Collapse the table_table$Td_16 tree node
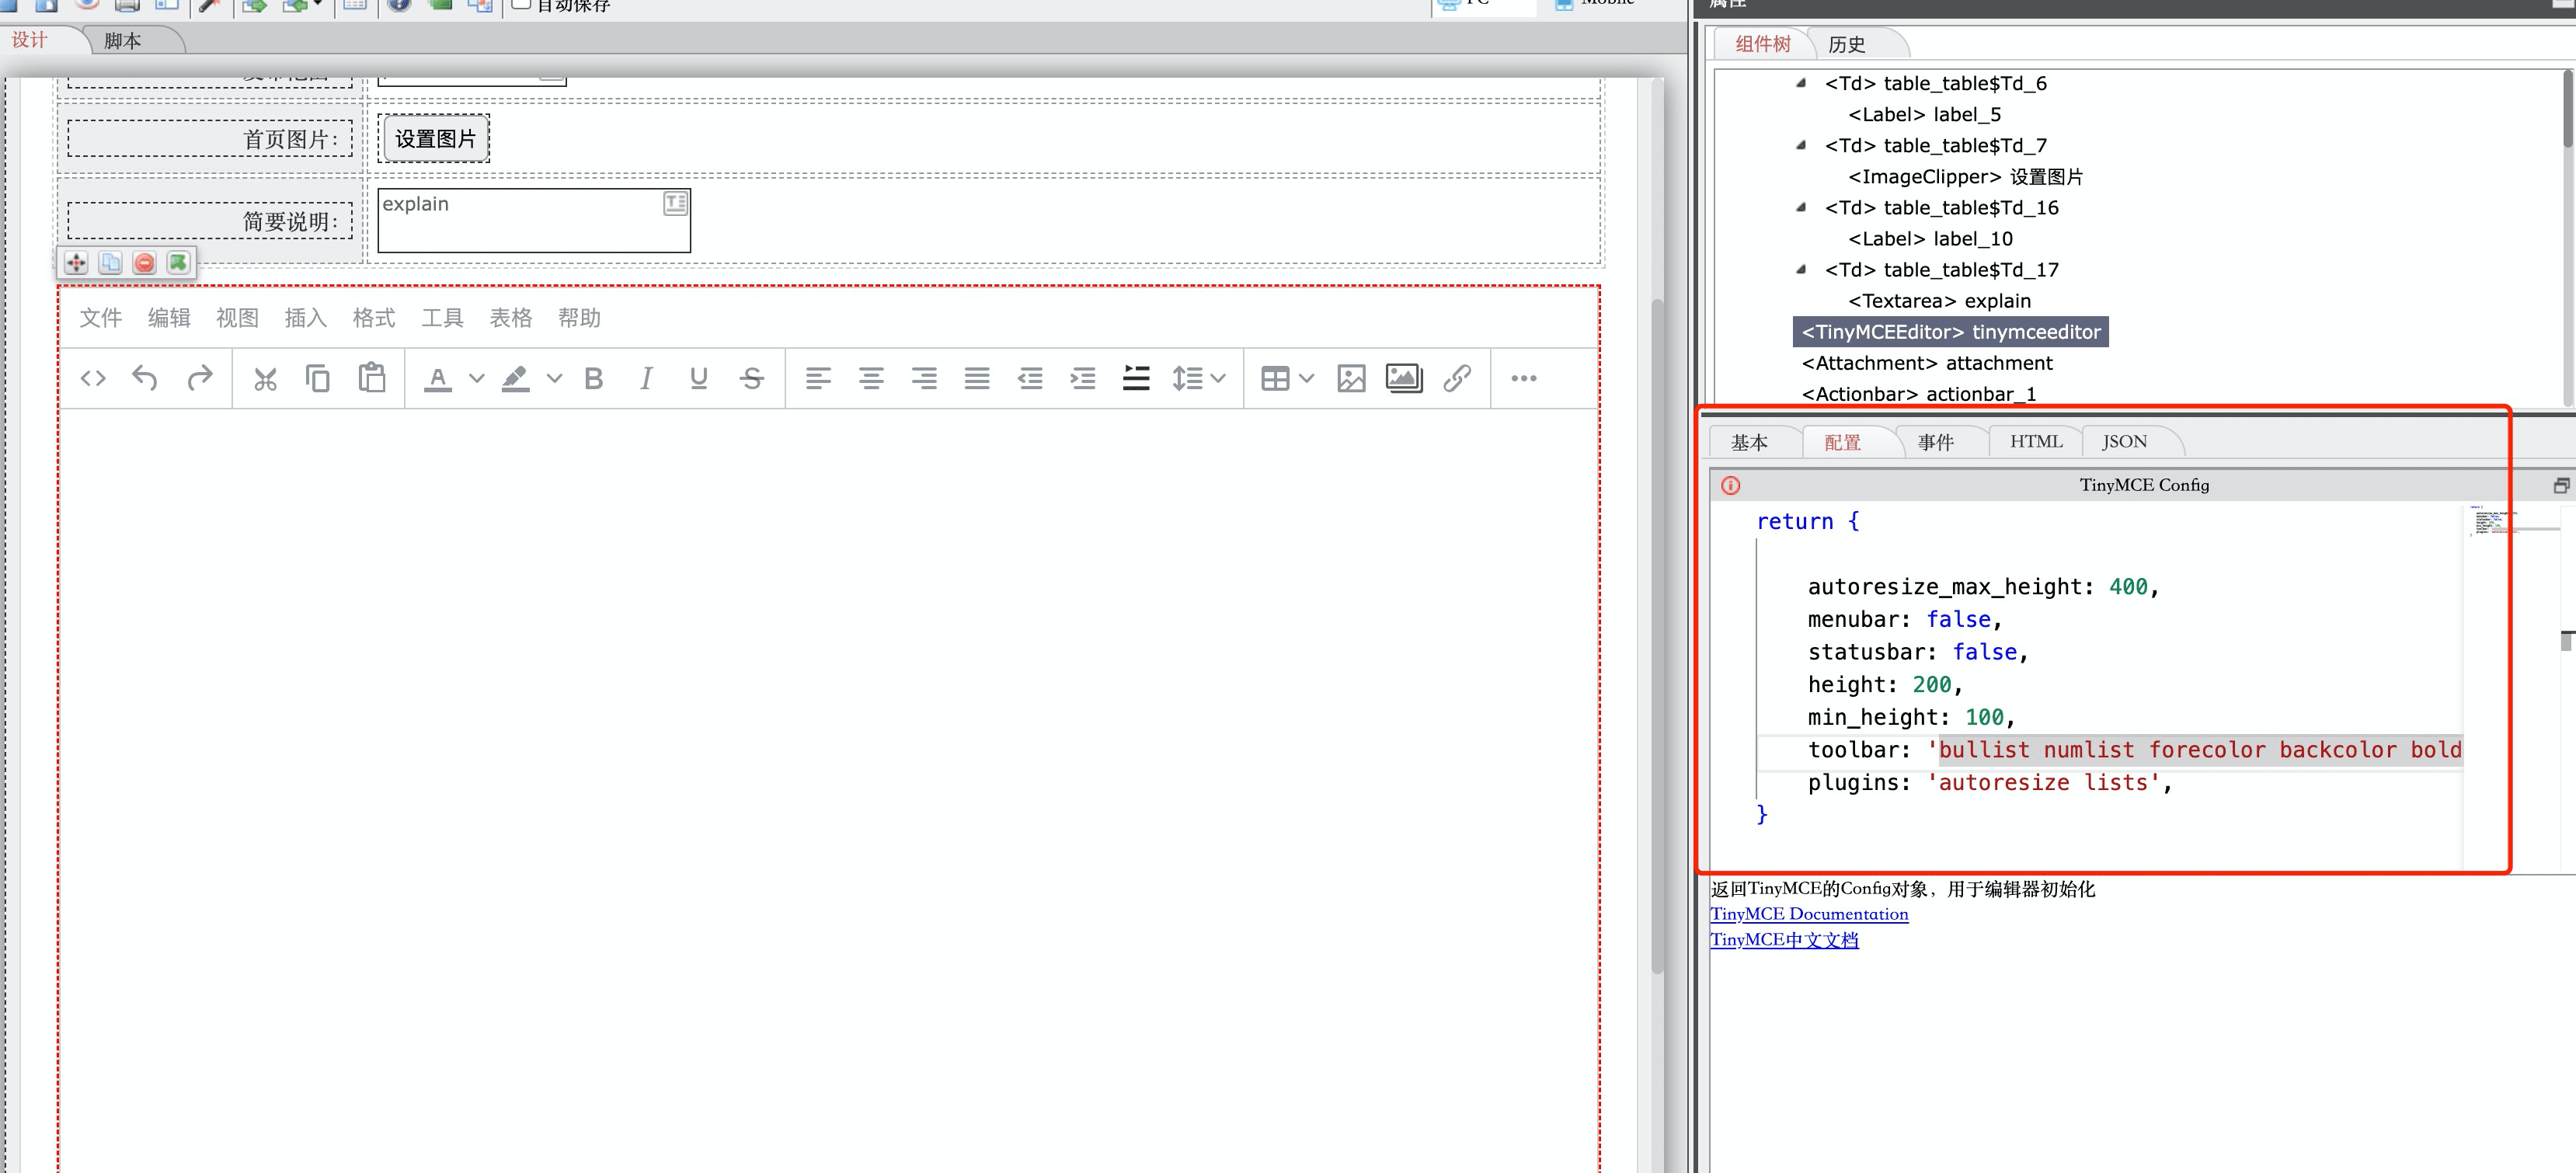2576x1173 pixels. coord(1801,207)
